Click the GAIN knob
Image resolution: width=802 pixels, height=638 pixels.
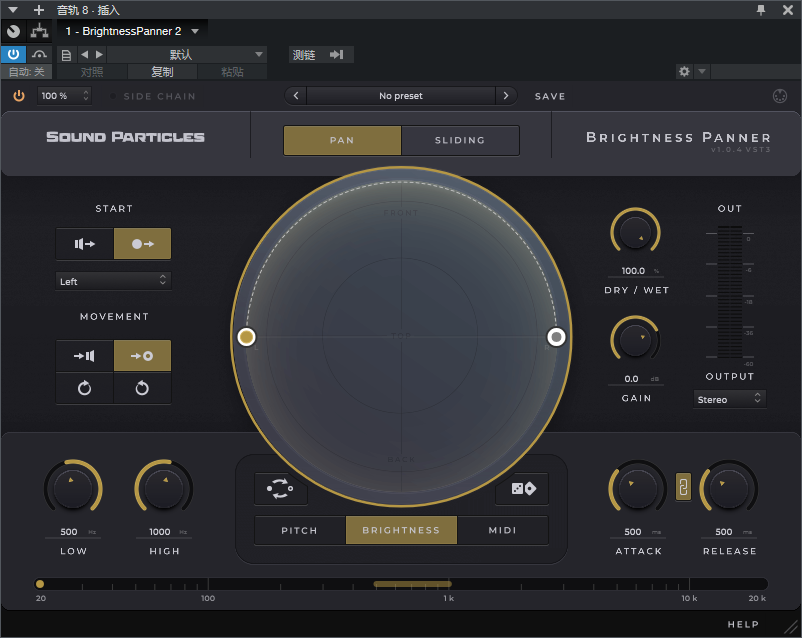(x=635, y=341)
